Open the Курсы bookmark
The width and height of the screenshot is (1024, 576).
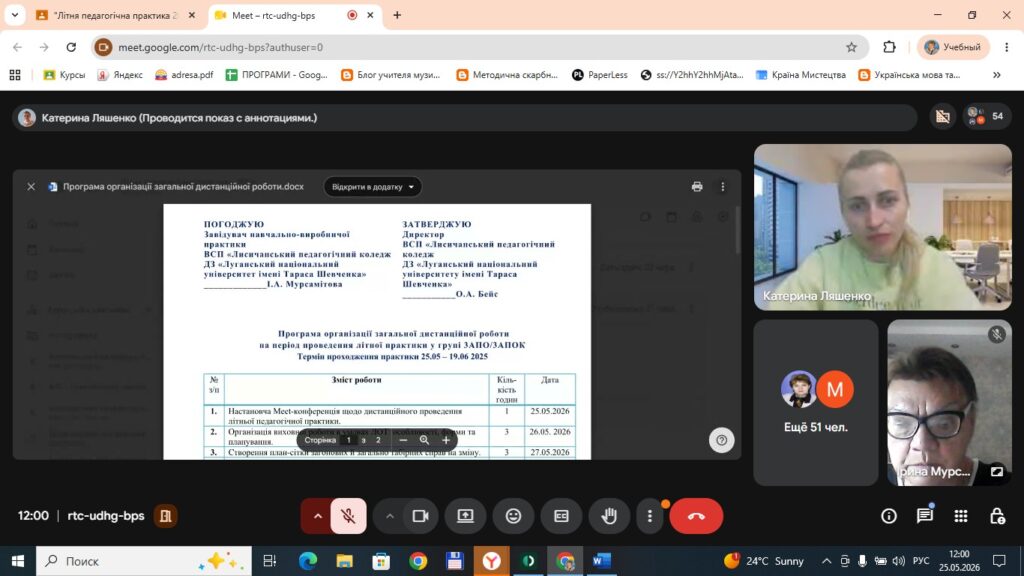[64, 75]
